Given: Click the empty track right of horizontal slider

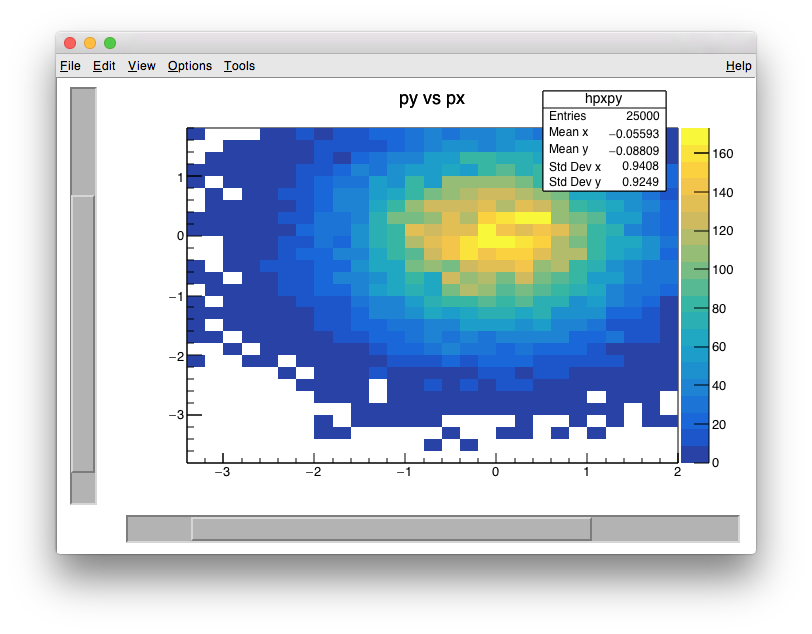Looking at the screenshot, I should (x=665, y=529).
